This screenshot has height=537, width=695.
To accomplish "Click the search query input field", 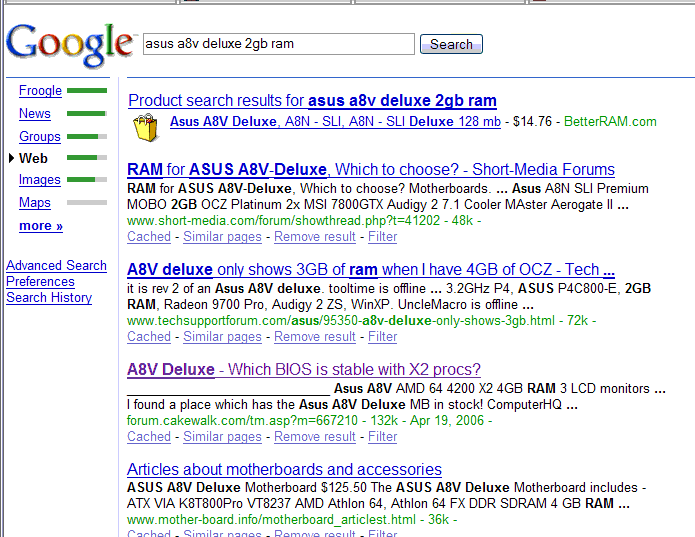I will (279, 44).
